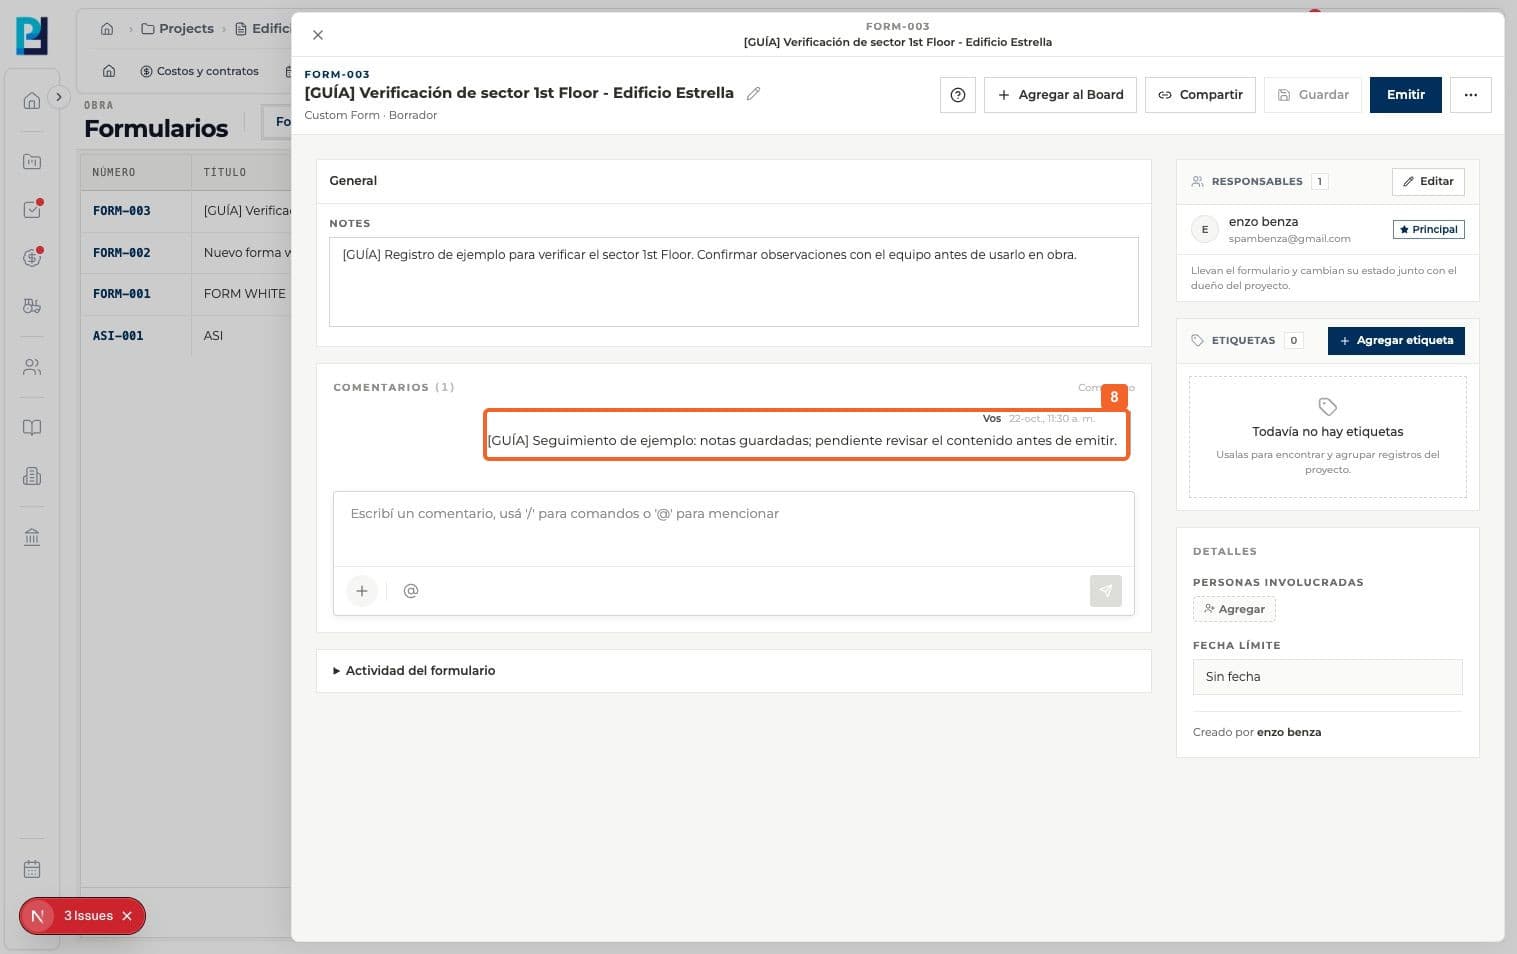Open the institution bank icon in sidebar
The height and width of the screenshot is (954, 1517).
click(x=32, y=537)
